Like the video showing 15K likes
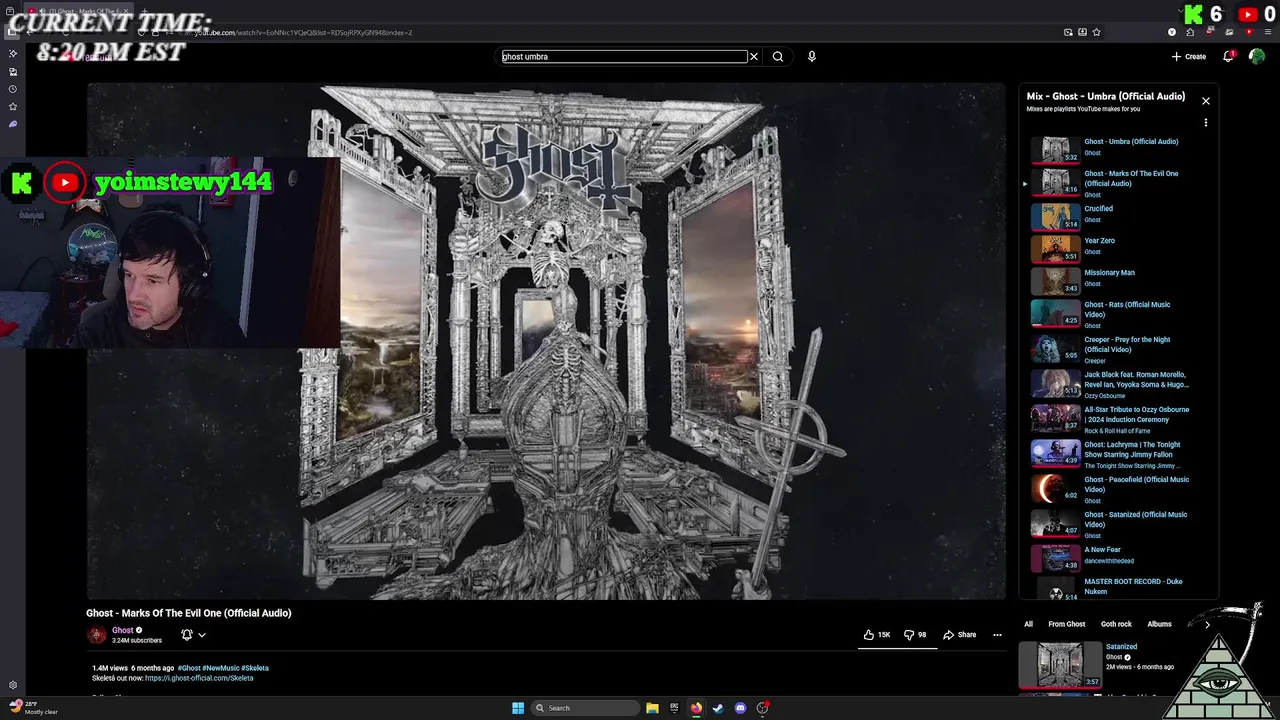Screen dimensions: 1280x720 877,635
